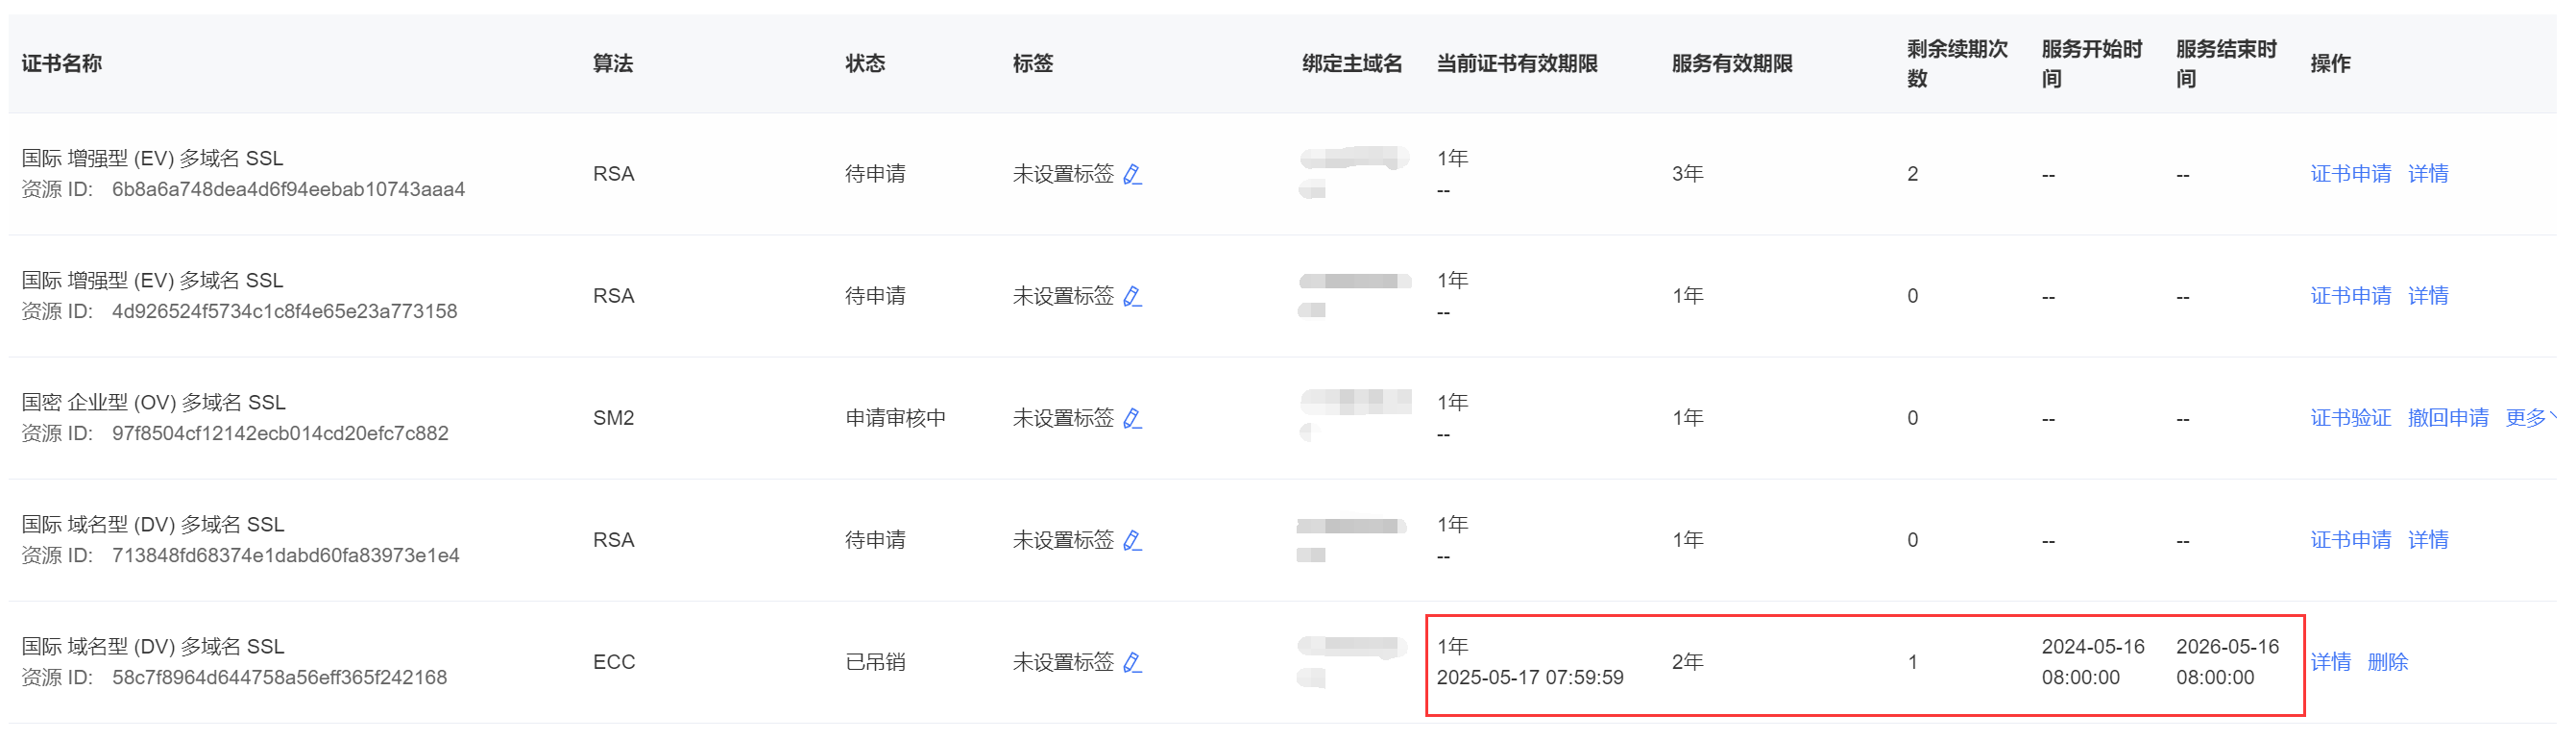Open 详情 for first EV certificate
The image size is (2576, 740).
(x=2428, y=174)
